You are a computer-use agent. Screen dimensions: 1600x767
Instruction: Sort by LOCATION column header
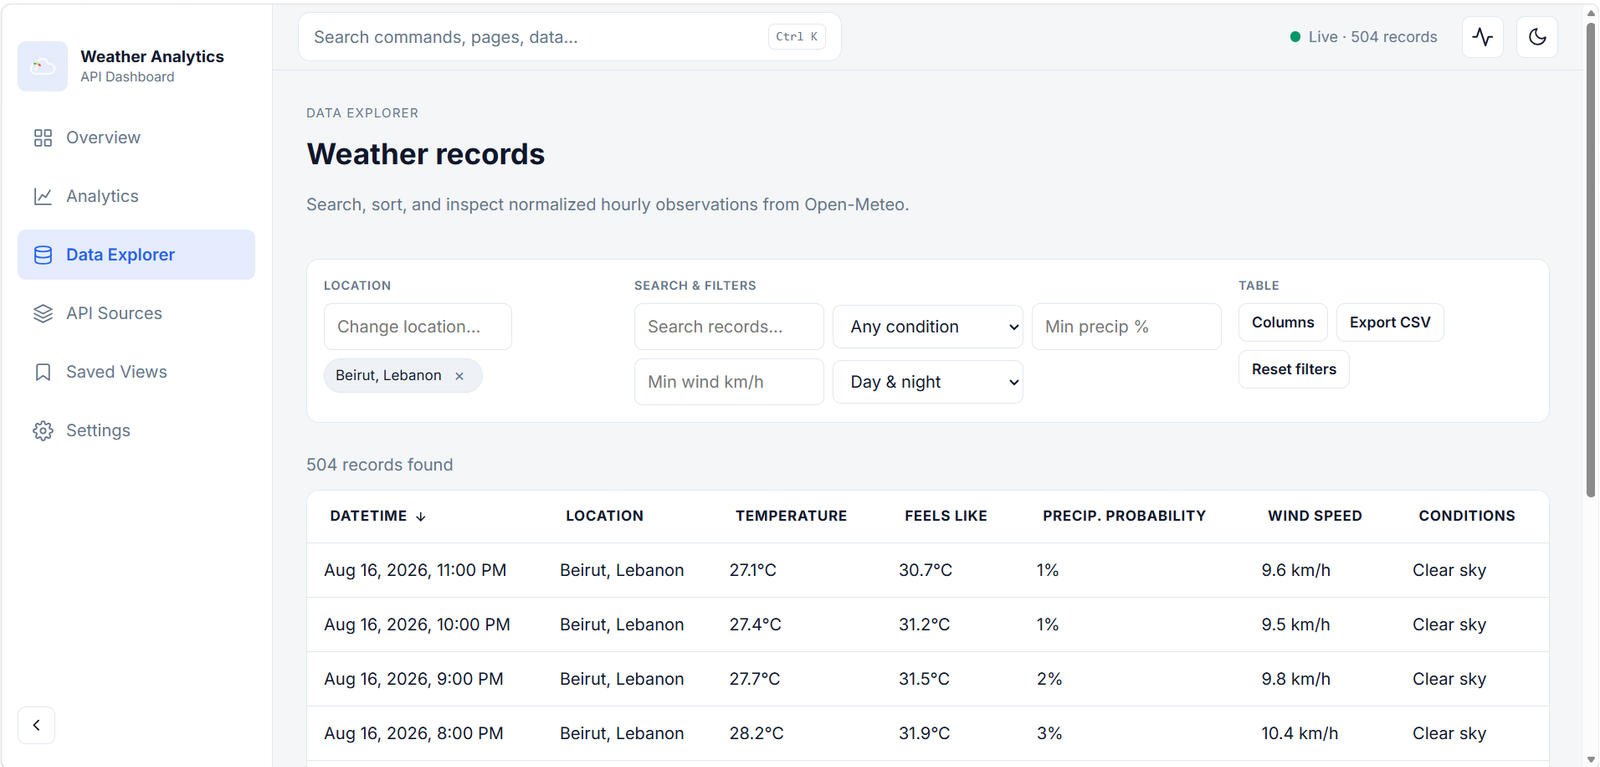[x=605, y=516]
